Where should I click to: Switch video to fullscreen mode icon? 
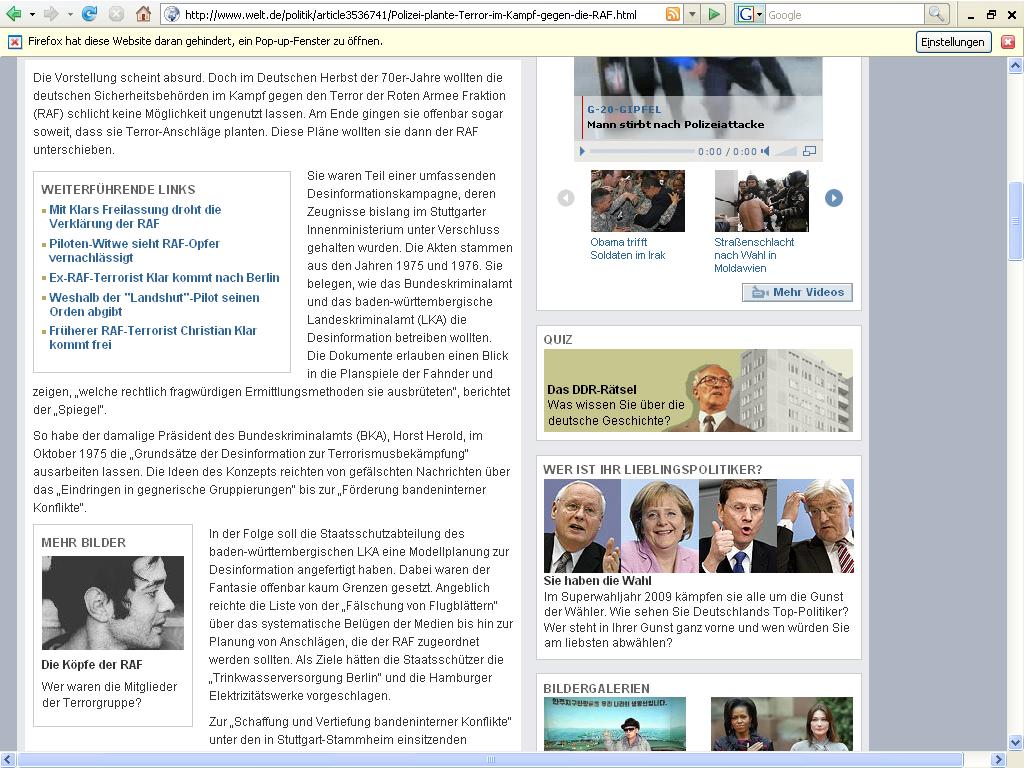809,152
